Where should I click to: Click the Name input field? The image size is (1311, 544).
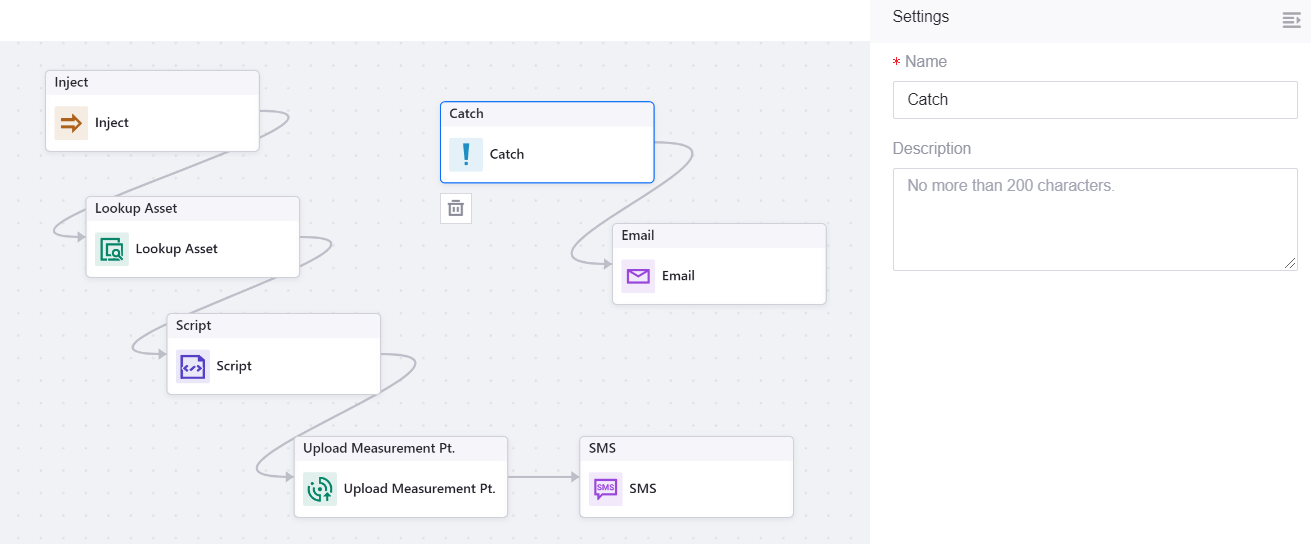coord(1094,100)
